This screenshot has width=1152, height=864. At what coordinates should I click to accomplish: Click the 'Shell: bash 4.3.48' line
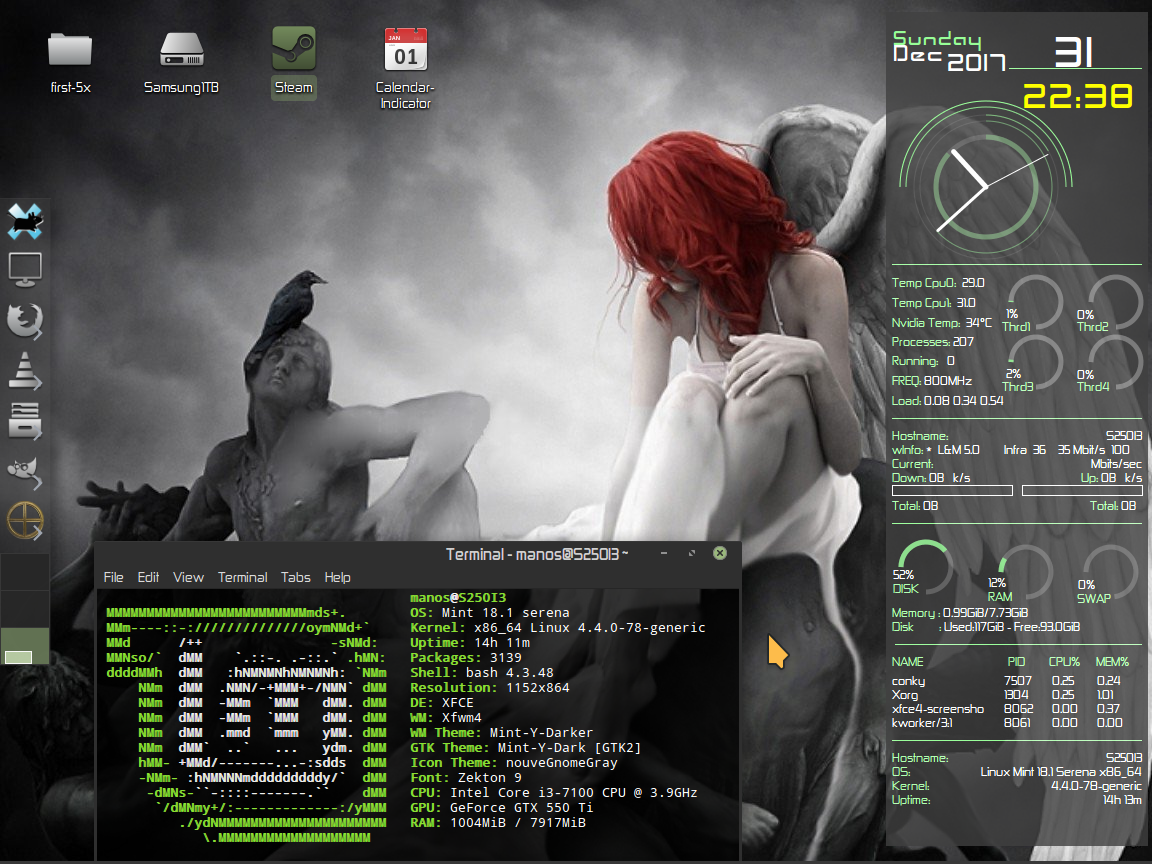pyautogui.click(x=482, y=673)
